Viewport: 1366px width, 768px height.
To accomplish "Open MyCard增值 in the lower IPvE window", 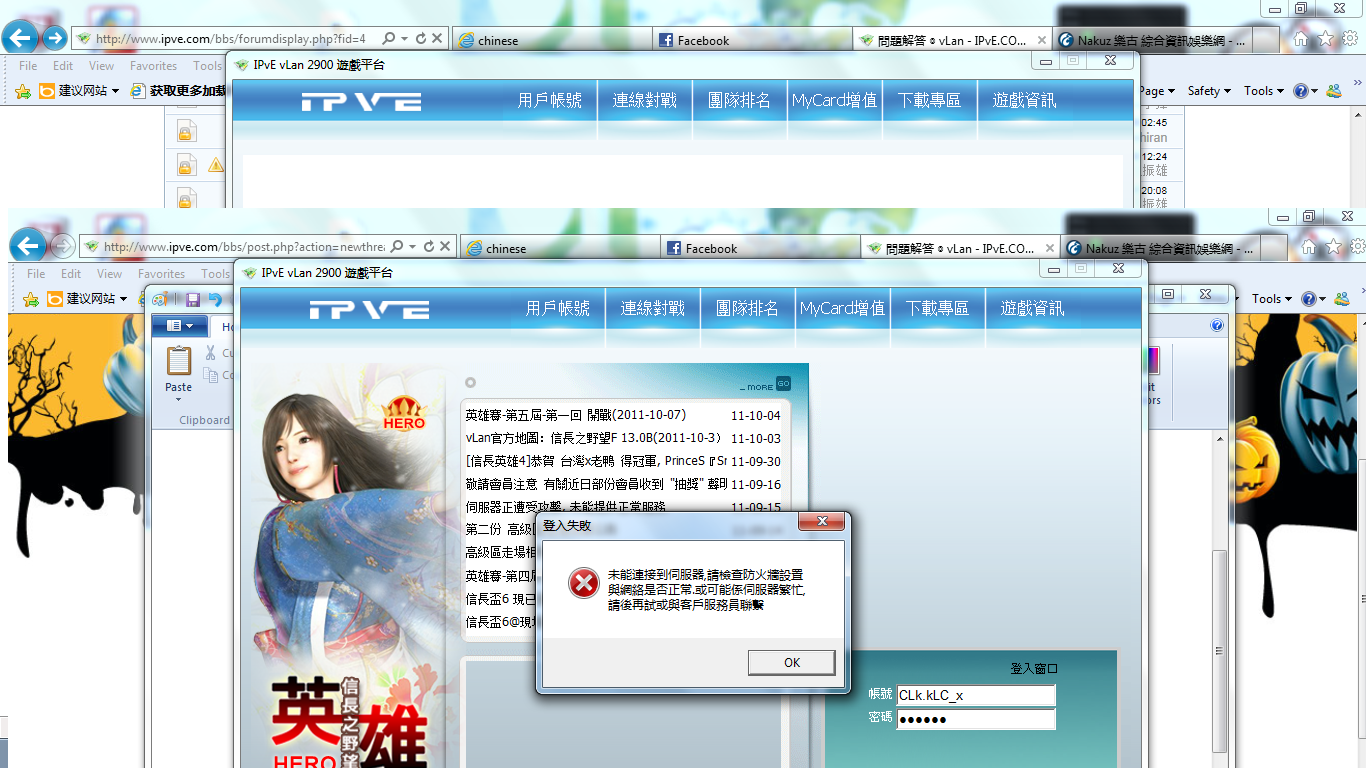I will [x=842, y=309].
